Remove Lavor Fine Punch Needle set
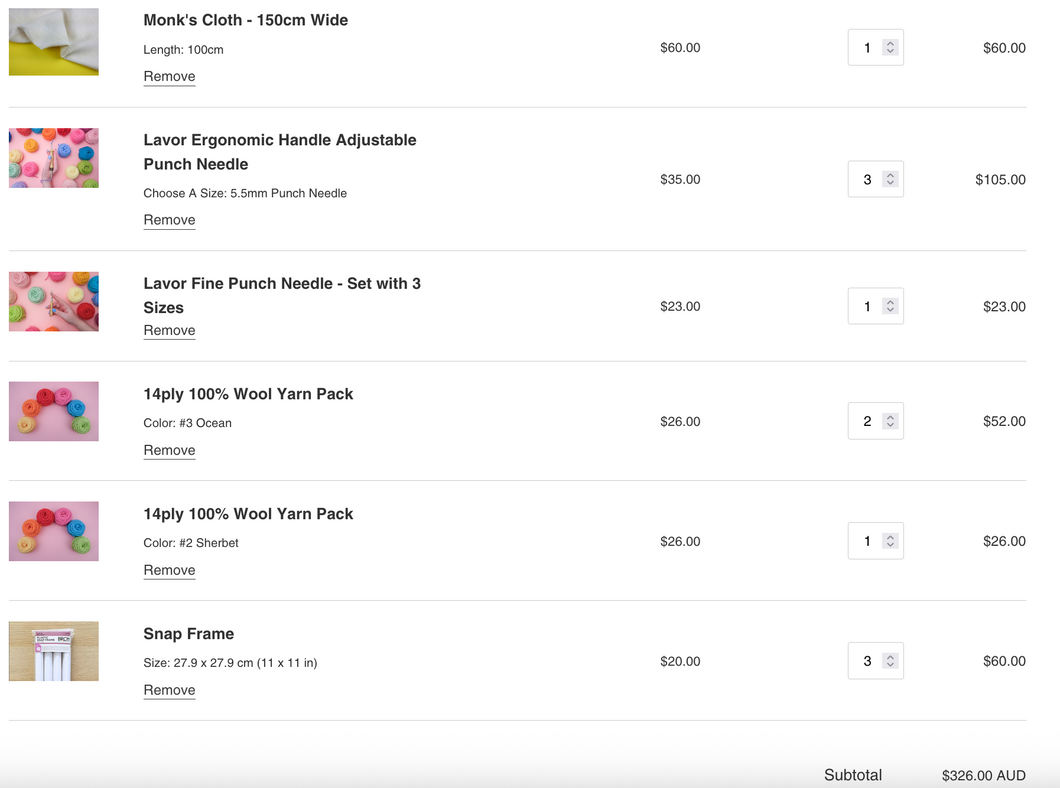The image size is (1060, 788). (169, 330)
